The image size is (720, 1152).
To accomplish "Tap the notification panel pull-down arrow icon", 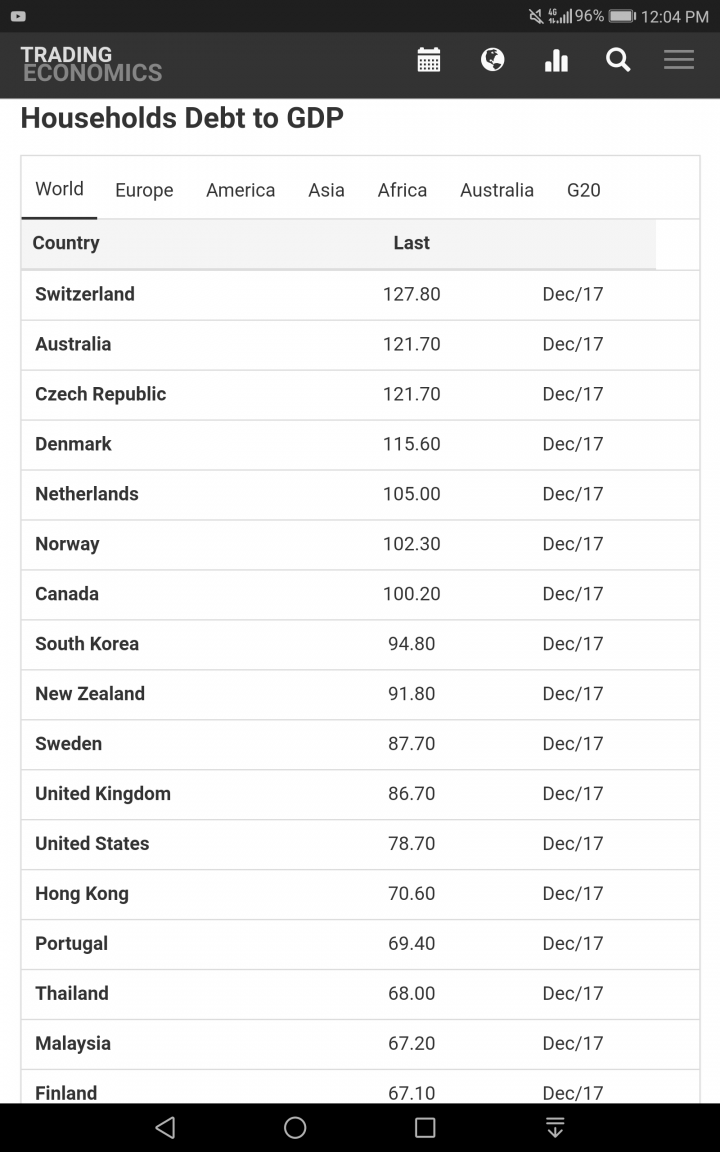I will coord(555,1128).
